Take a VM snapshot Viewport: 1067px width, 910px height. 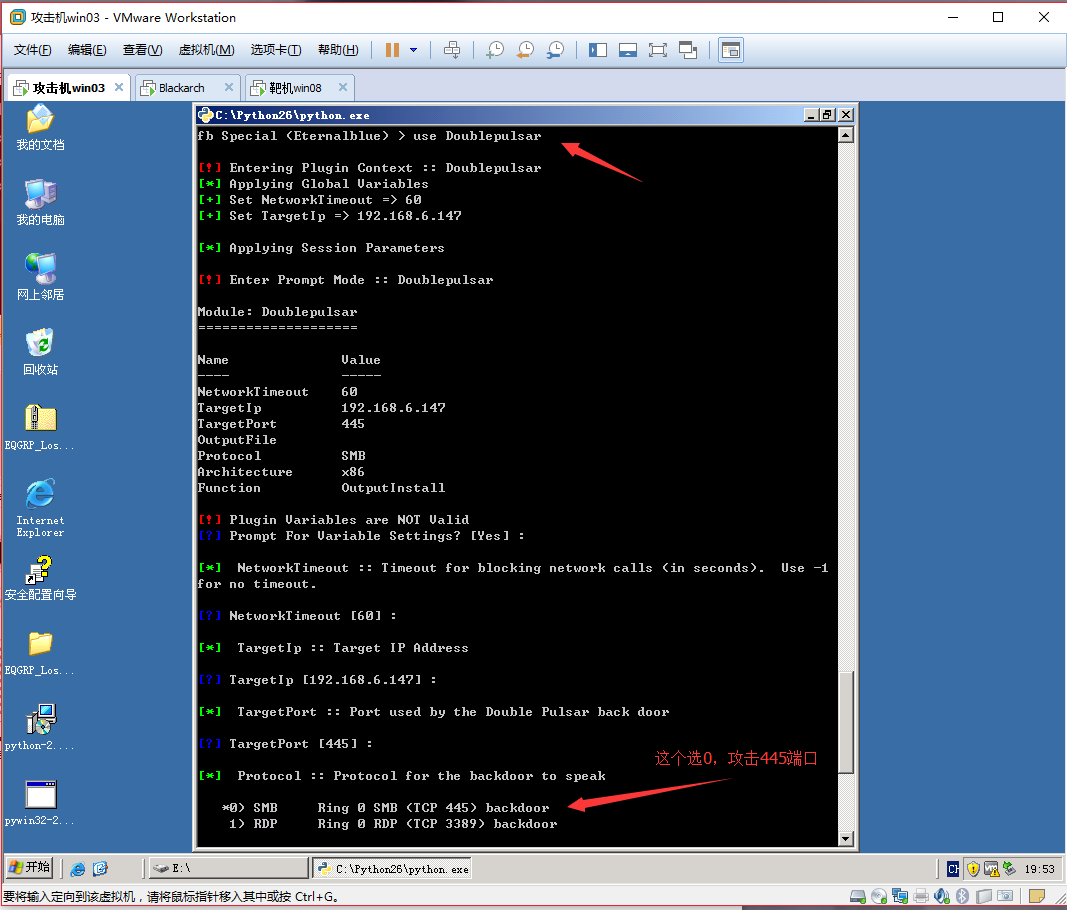point(495,50)
